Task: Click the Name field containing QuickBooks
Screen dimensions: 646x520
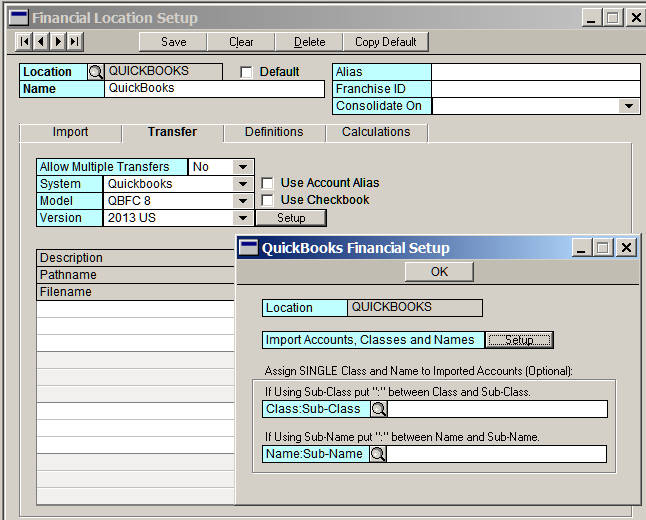Action: [214, 89]
